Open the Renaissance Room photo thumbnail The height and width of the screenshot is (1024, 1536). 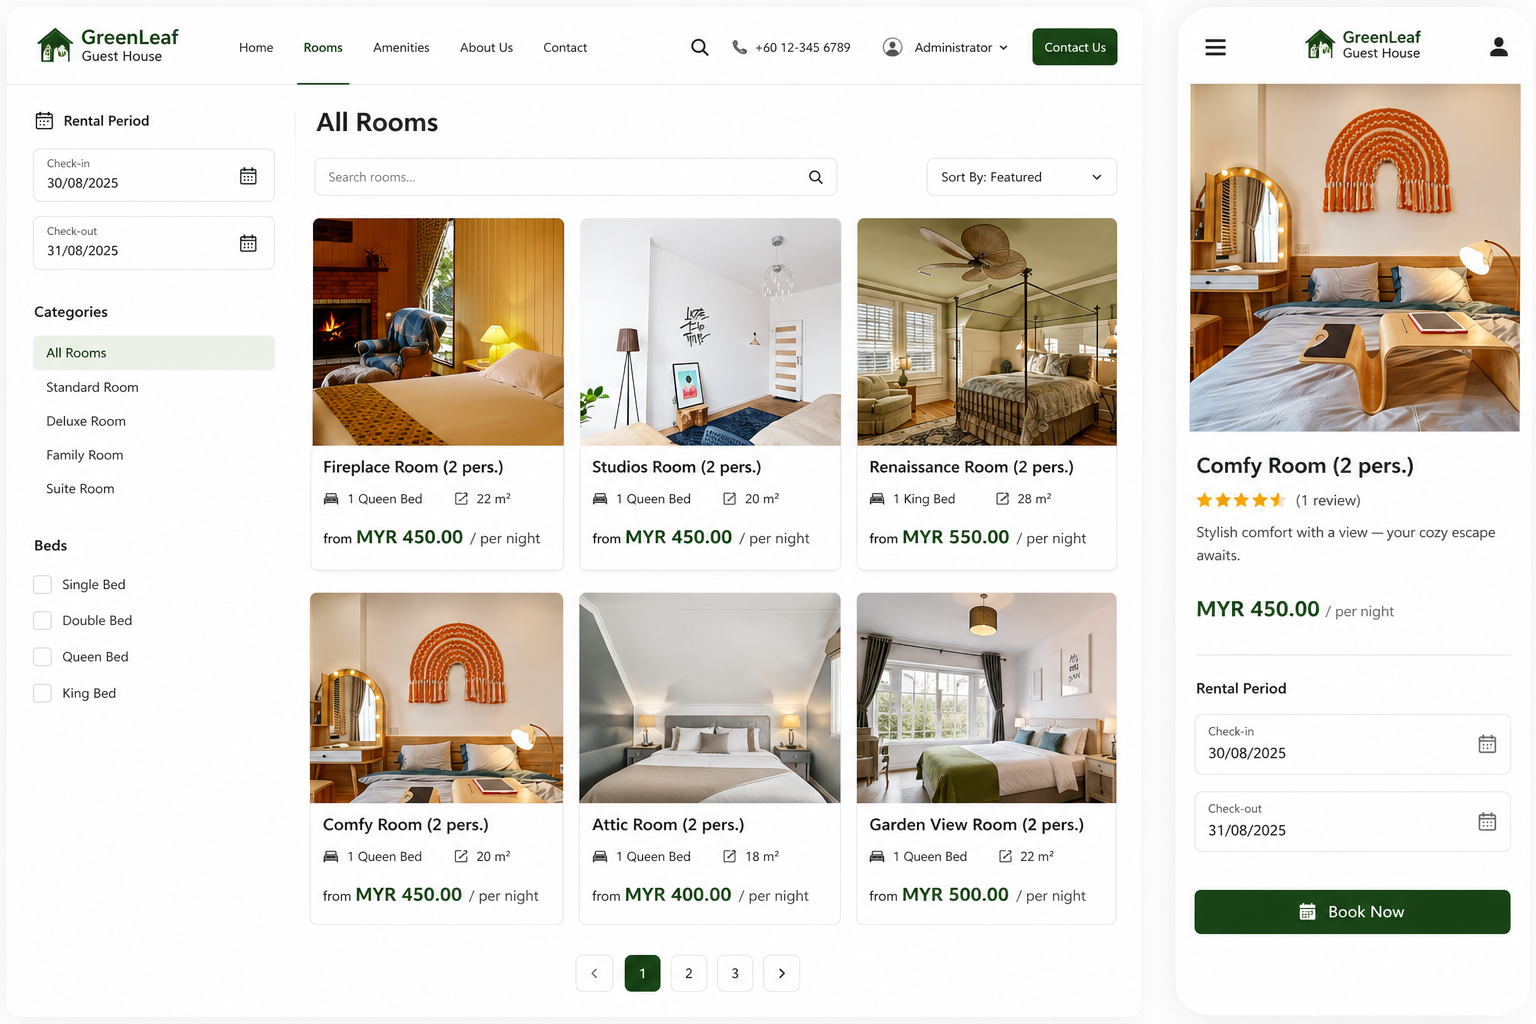pyautogui.click(x=987, y=332)
